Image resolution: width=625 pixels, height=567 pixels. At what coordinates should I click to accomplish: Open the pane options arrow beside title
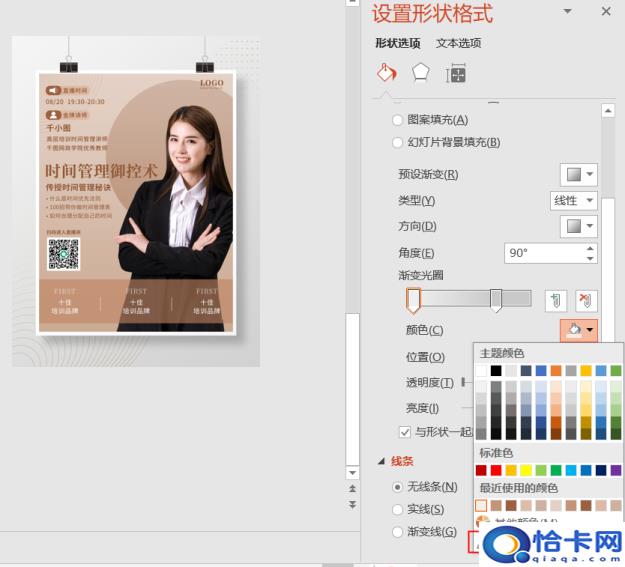coord(568,11)
